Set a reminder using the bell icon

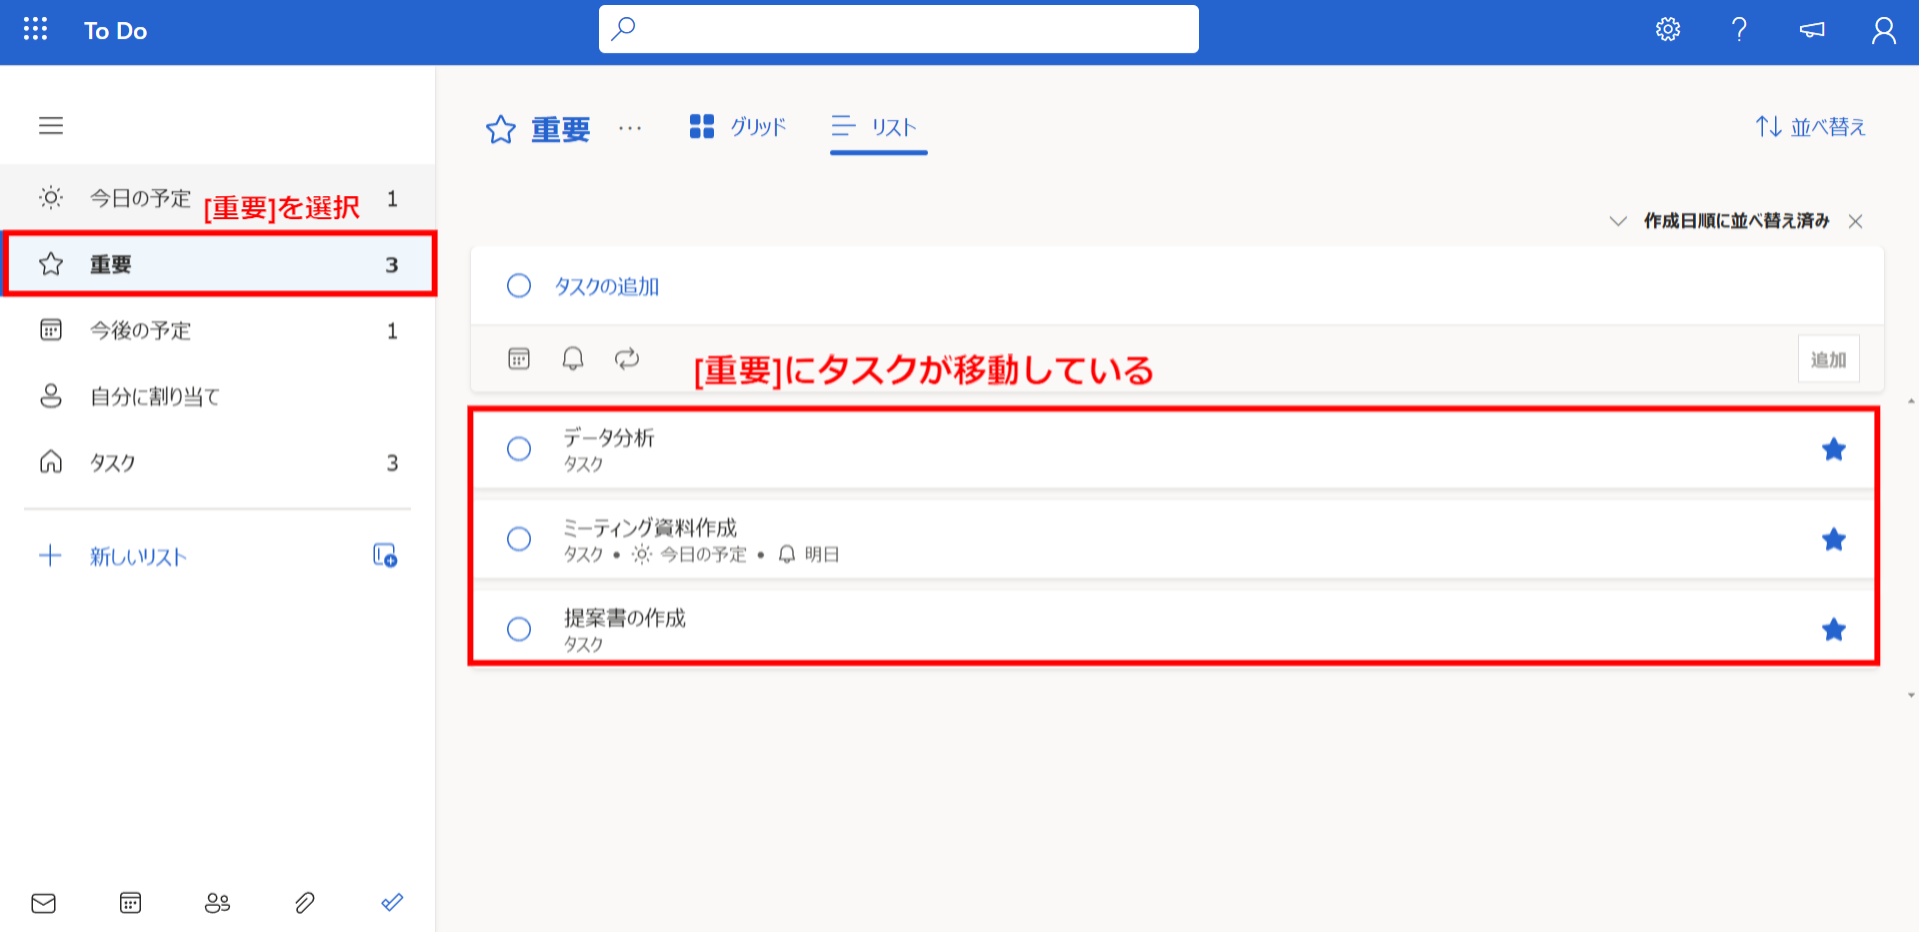tap(573, 358)
